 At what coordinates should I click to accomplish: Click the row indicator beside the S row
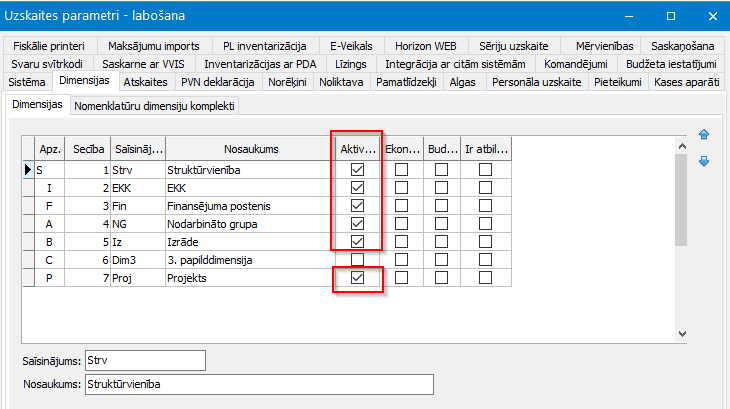[x=27, y=170]
